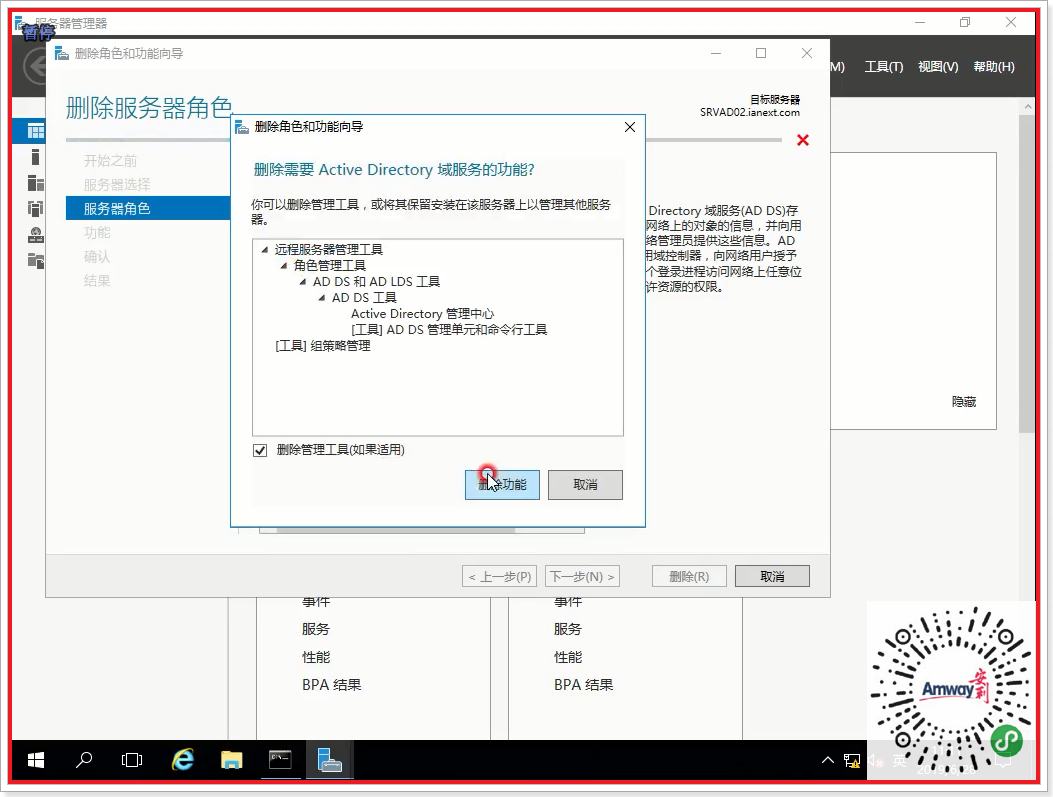Image resolution: width=1053 pixels, height=797 pixels.
Task: Open BPA 结果 in left server tile
Action: click(x=332, y=685)
